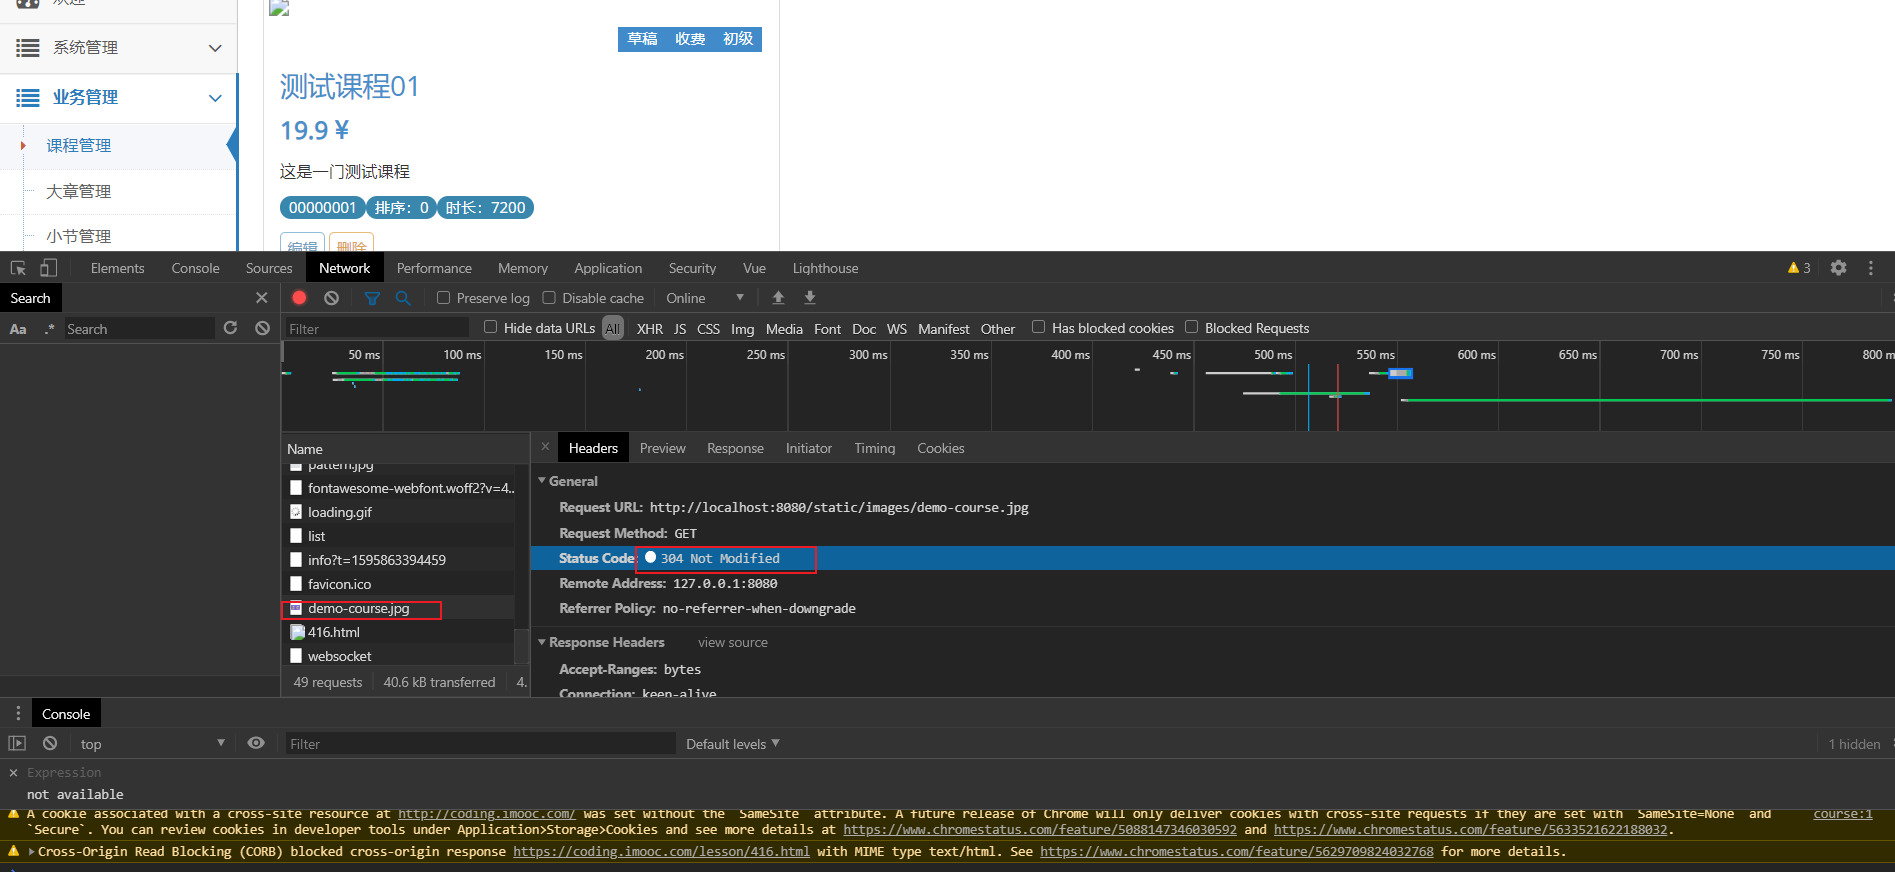Open DevTools settings gear icon
The width and height of the screenshot is (1895, 872).
pyautogui.click(x=1838, y=268)
